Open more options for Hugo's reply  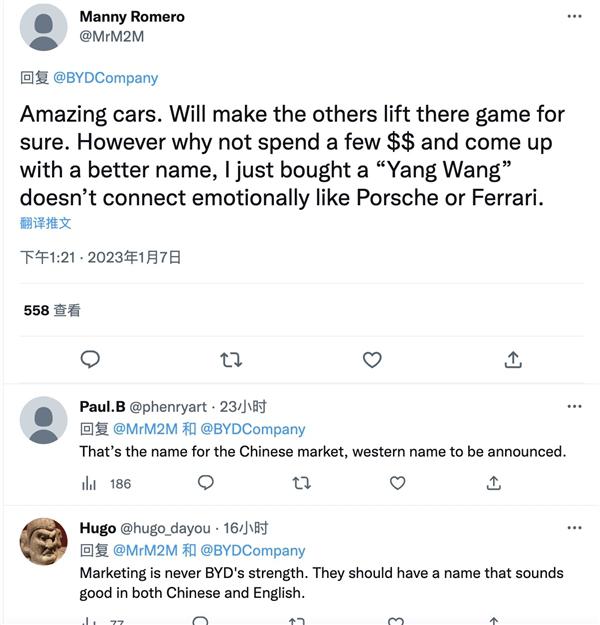[x=574, y=528]
